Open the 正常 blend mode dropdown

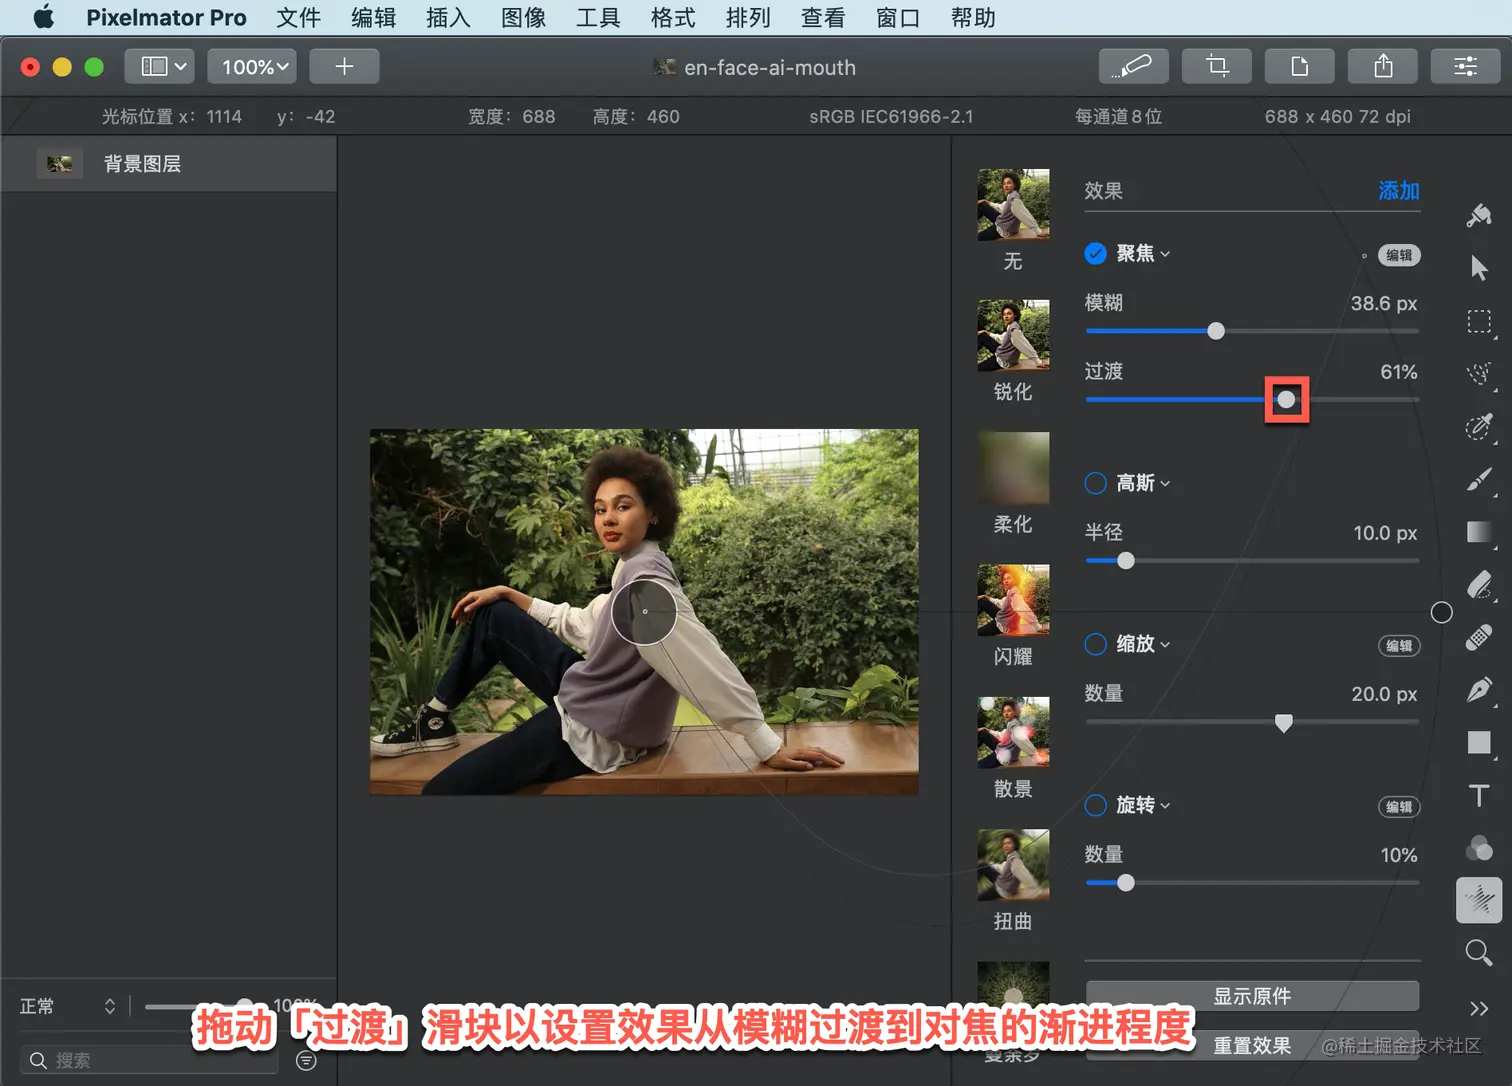[67, 1006]
